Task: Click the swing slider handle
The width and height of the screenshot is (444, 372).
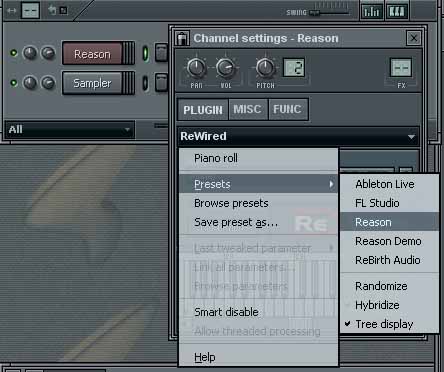Action: (x=314, y=13)
